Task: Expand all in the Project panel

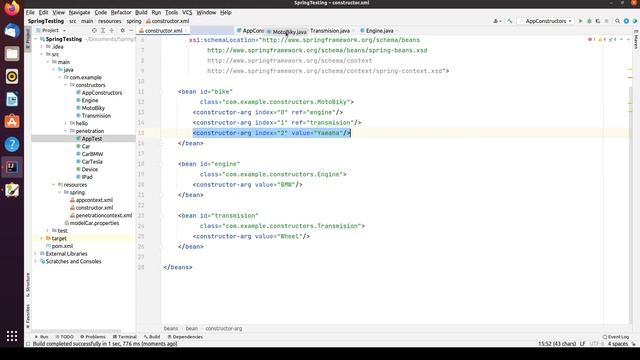Action: tap(103, 30)
